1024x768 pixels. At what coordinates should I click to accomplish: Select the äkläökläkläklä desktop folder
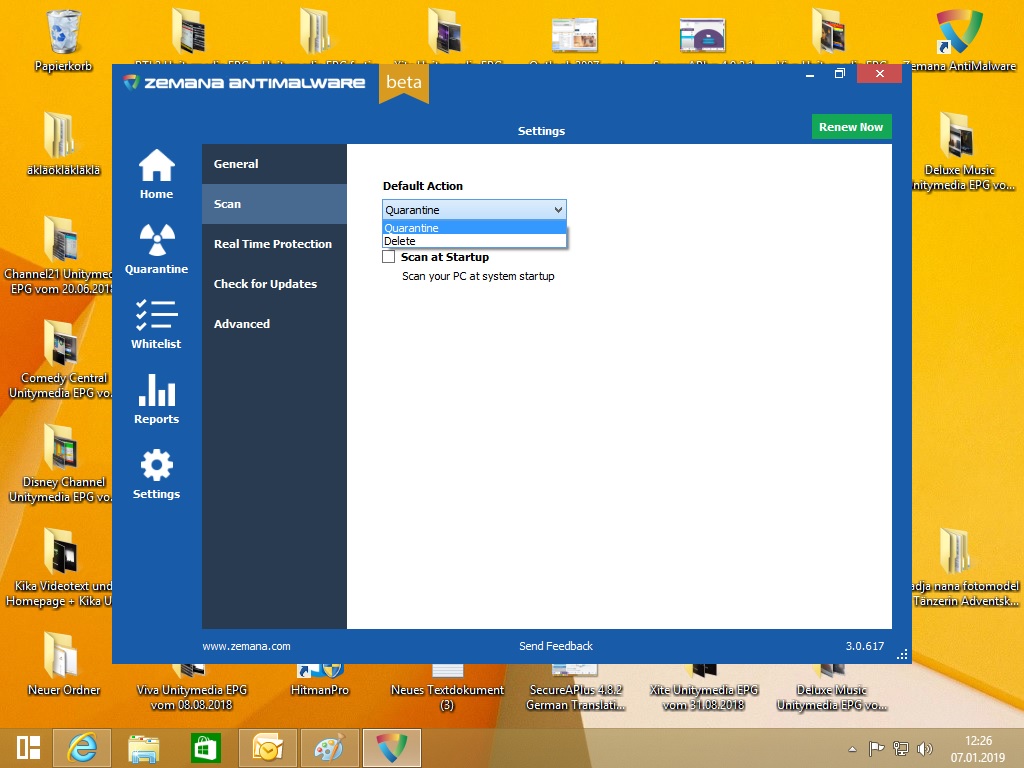63,144
